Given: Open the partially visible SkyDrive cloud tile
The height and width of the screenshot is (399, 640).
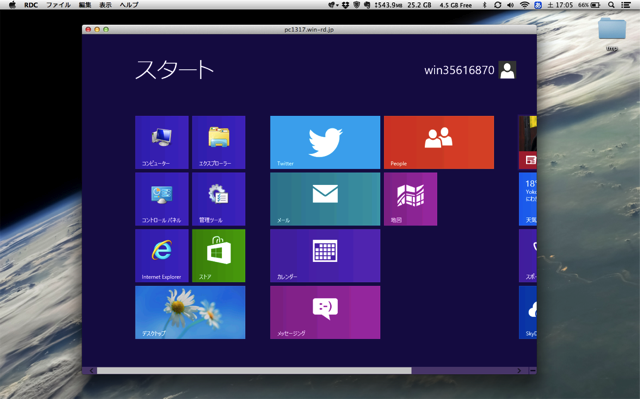Looking at the screenshot, I should [528, 312].
